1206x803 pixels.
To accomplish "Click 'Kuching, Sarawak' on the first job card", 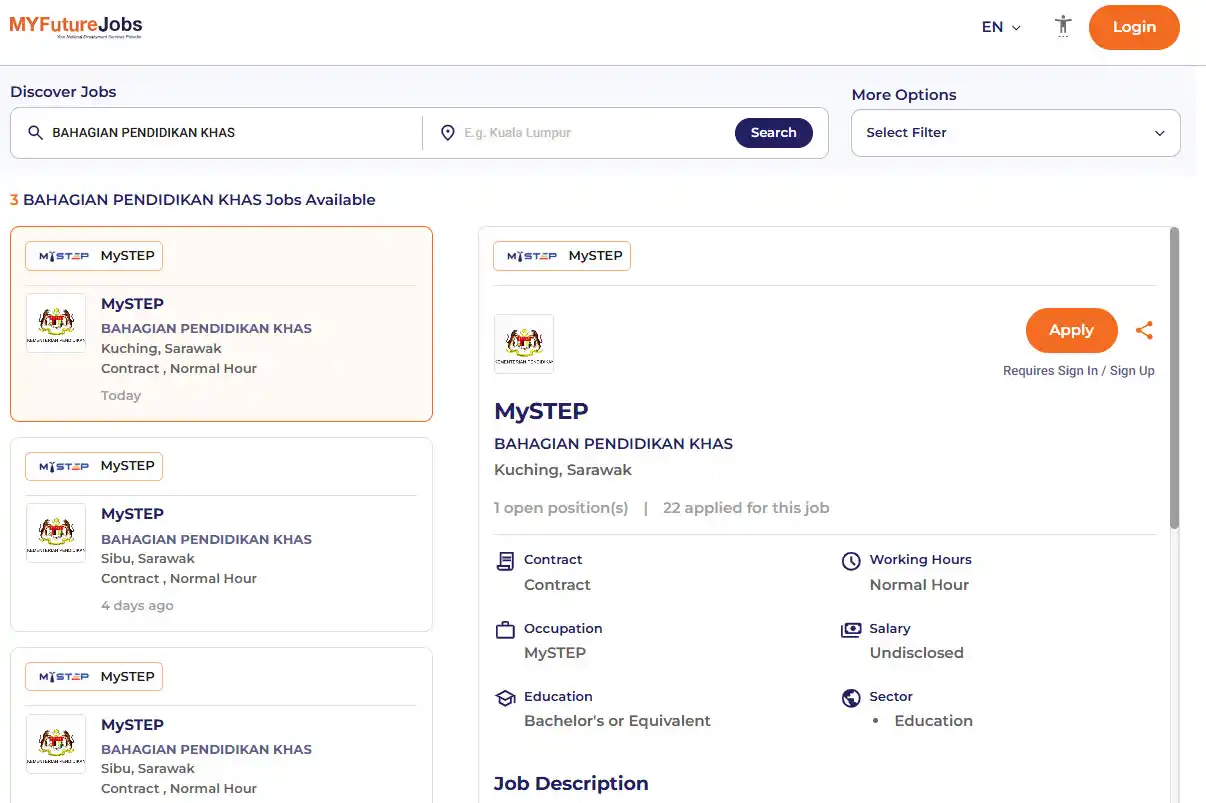I will tap(161, 349).
